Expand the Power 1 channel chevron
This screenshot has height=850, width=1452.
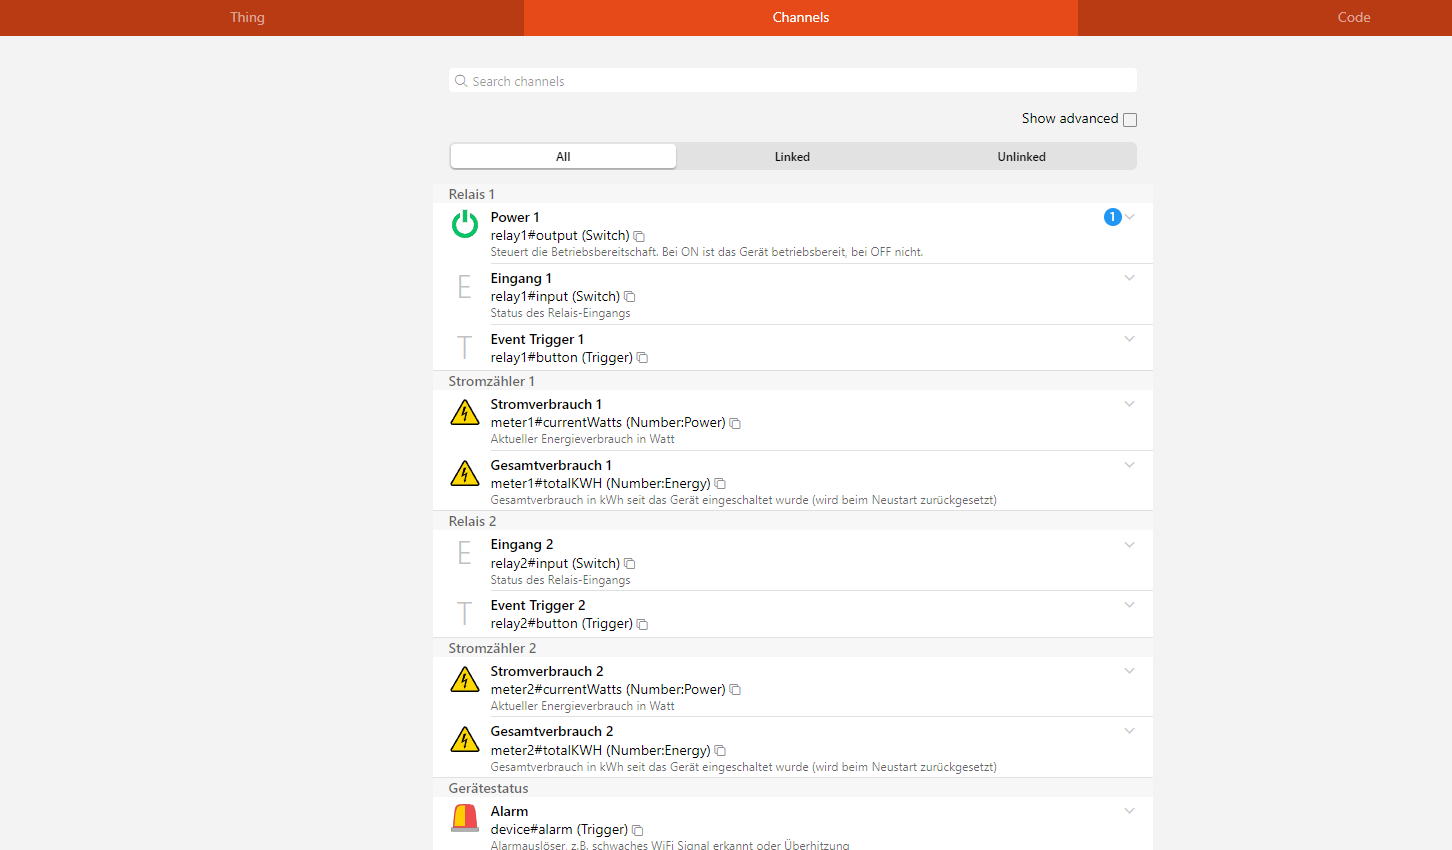[x=1130, y=217]
